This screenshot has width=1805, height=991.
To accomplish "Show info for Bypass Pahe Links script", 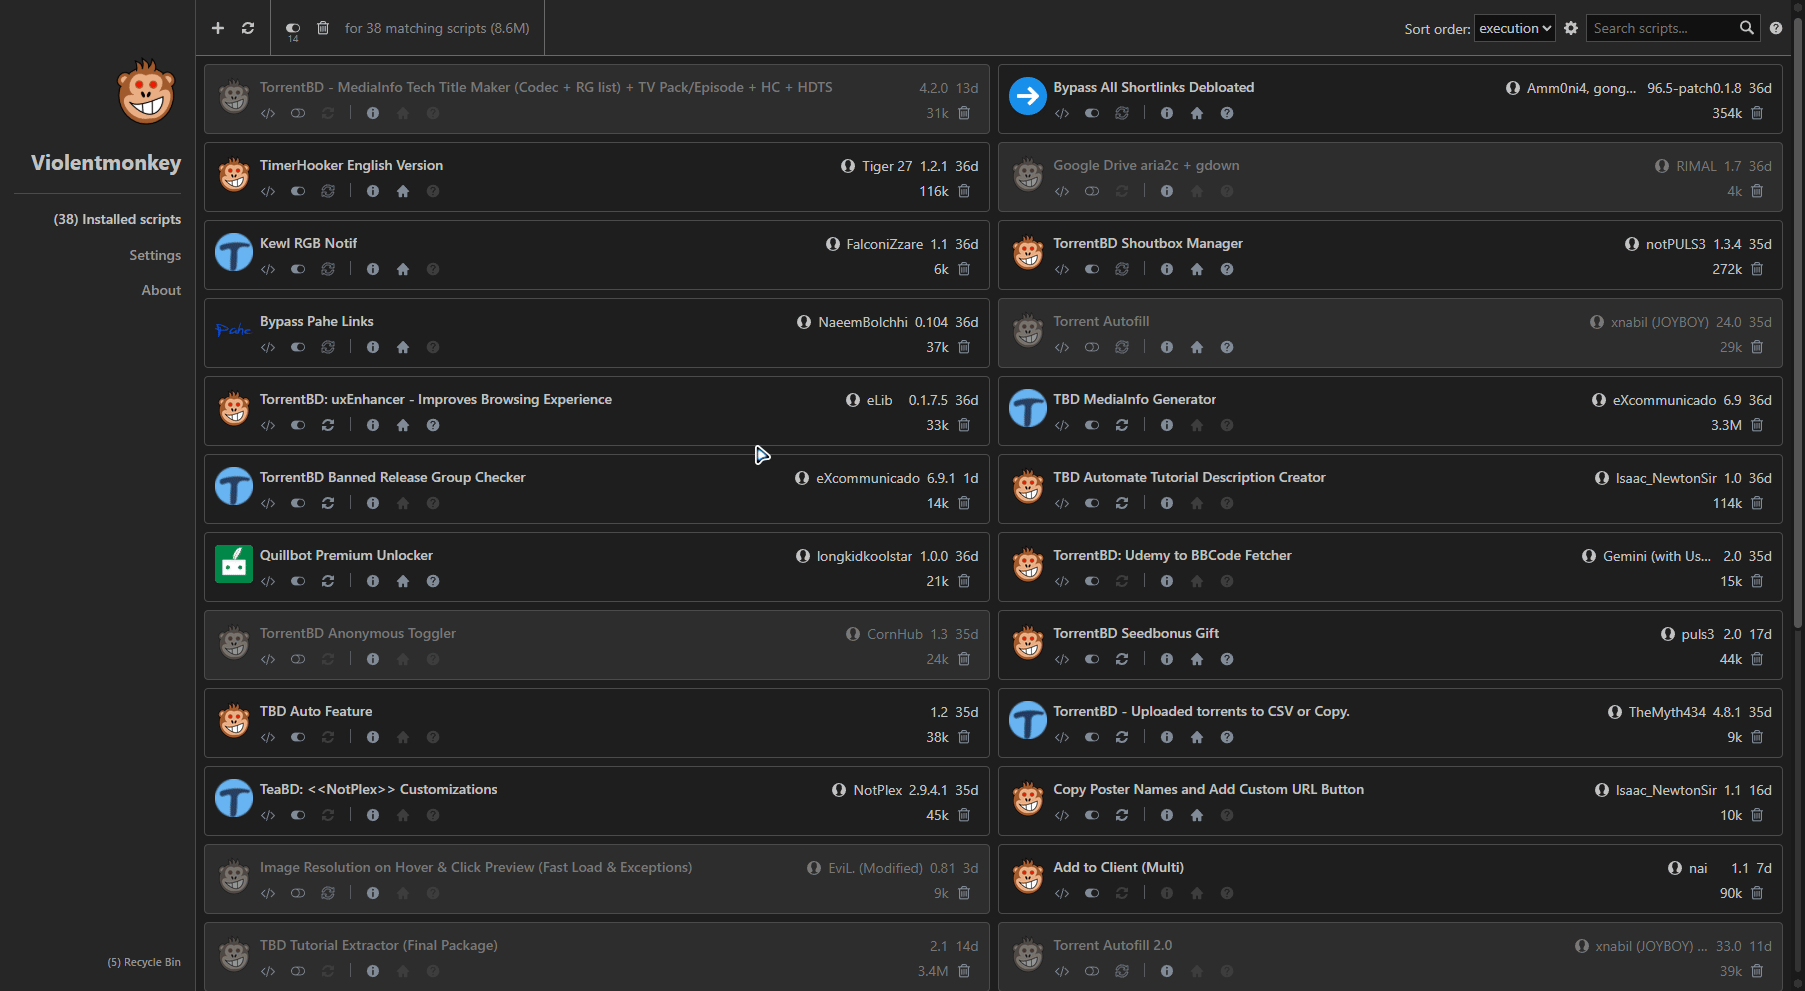I will pos(373,347).
